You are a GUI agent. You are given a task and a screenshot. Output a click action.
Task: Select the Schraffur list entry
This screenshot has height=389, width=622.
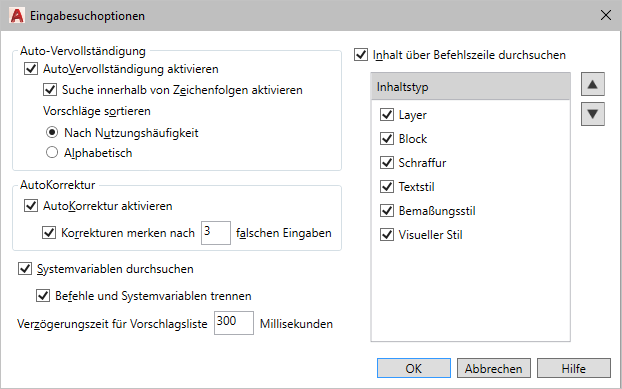click(x=422, y=163)
